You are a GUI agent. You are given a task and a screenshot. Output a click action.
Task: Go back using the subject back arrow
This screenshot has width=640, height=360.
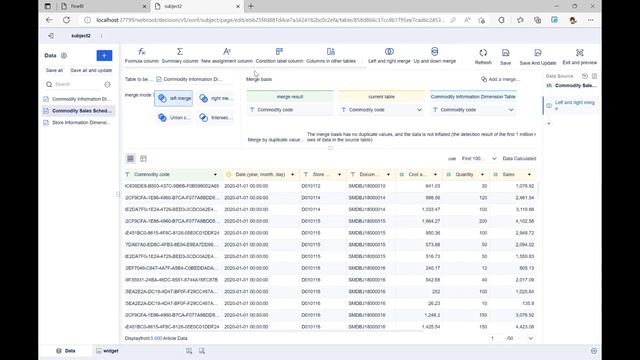51,36
